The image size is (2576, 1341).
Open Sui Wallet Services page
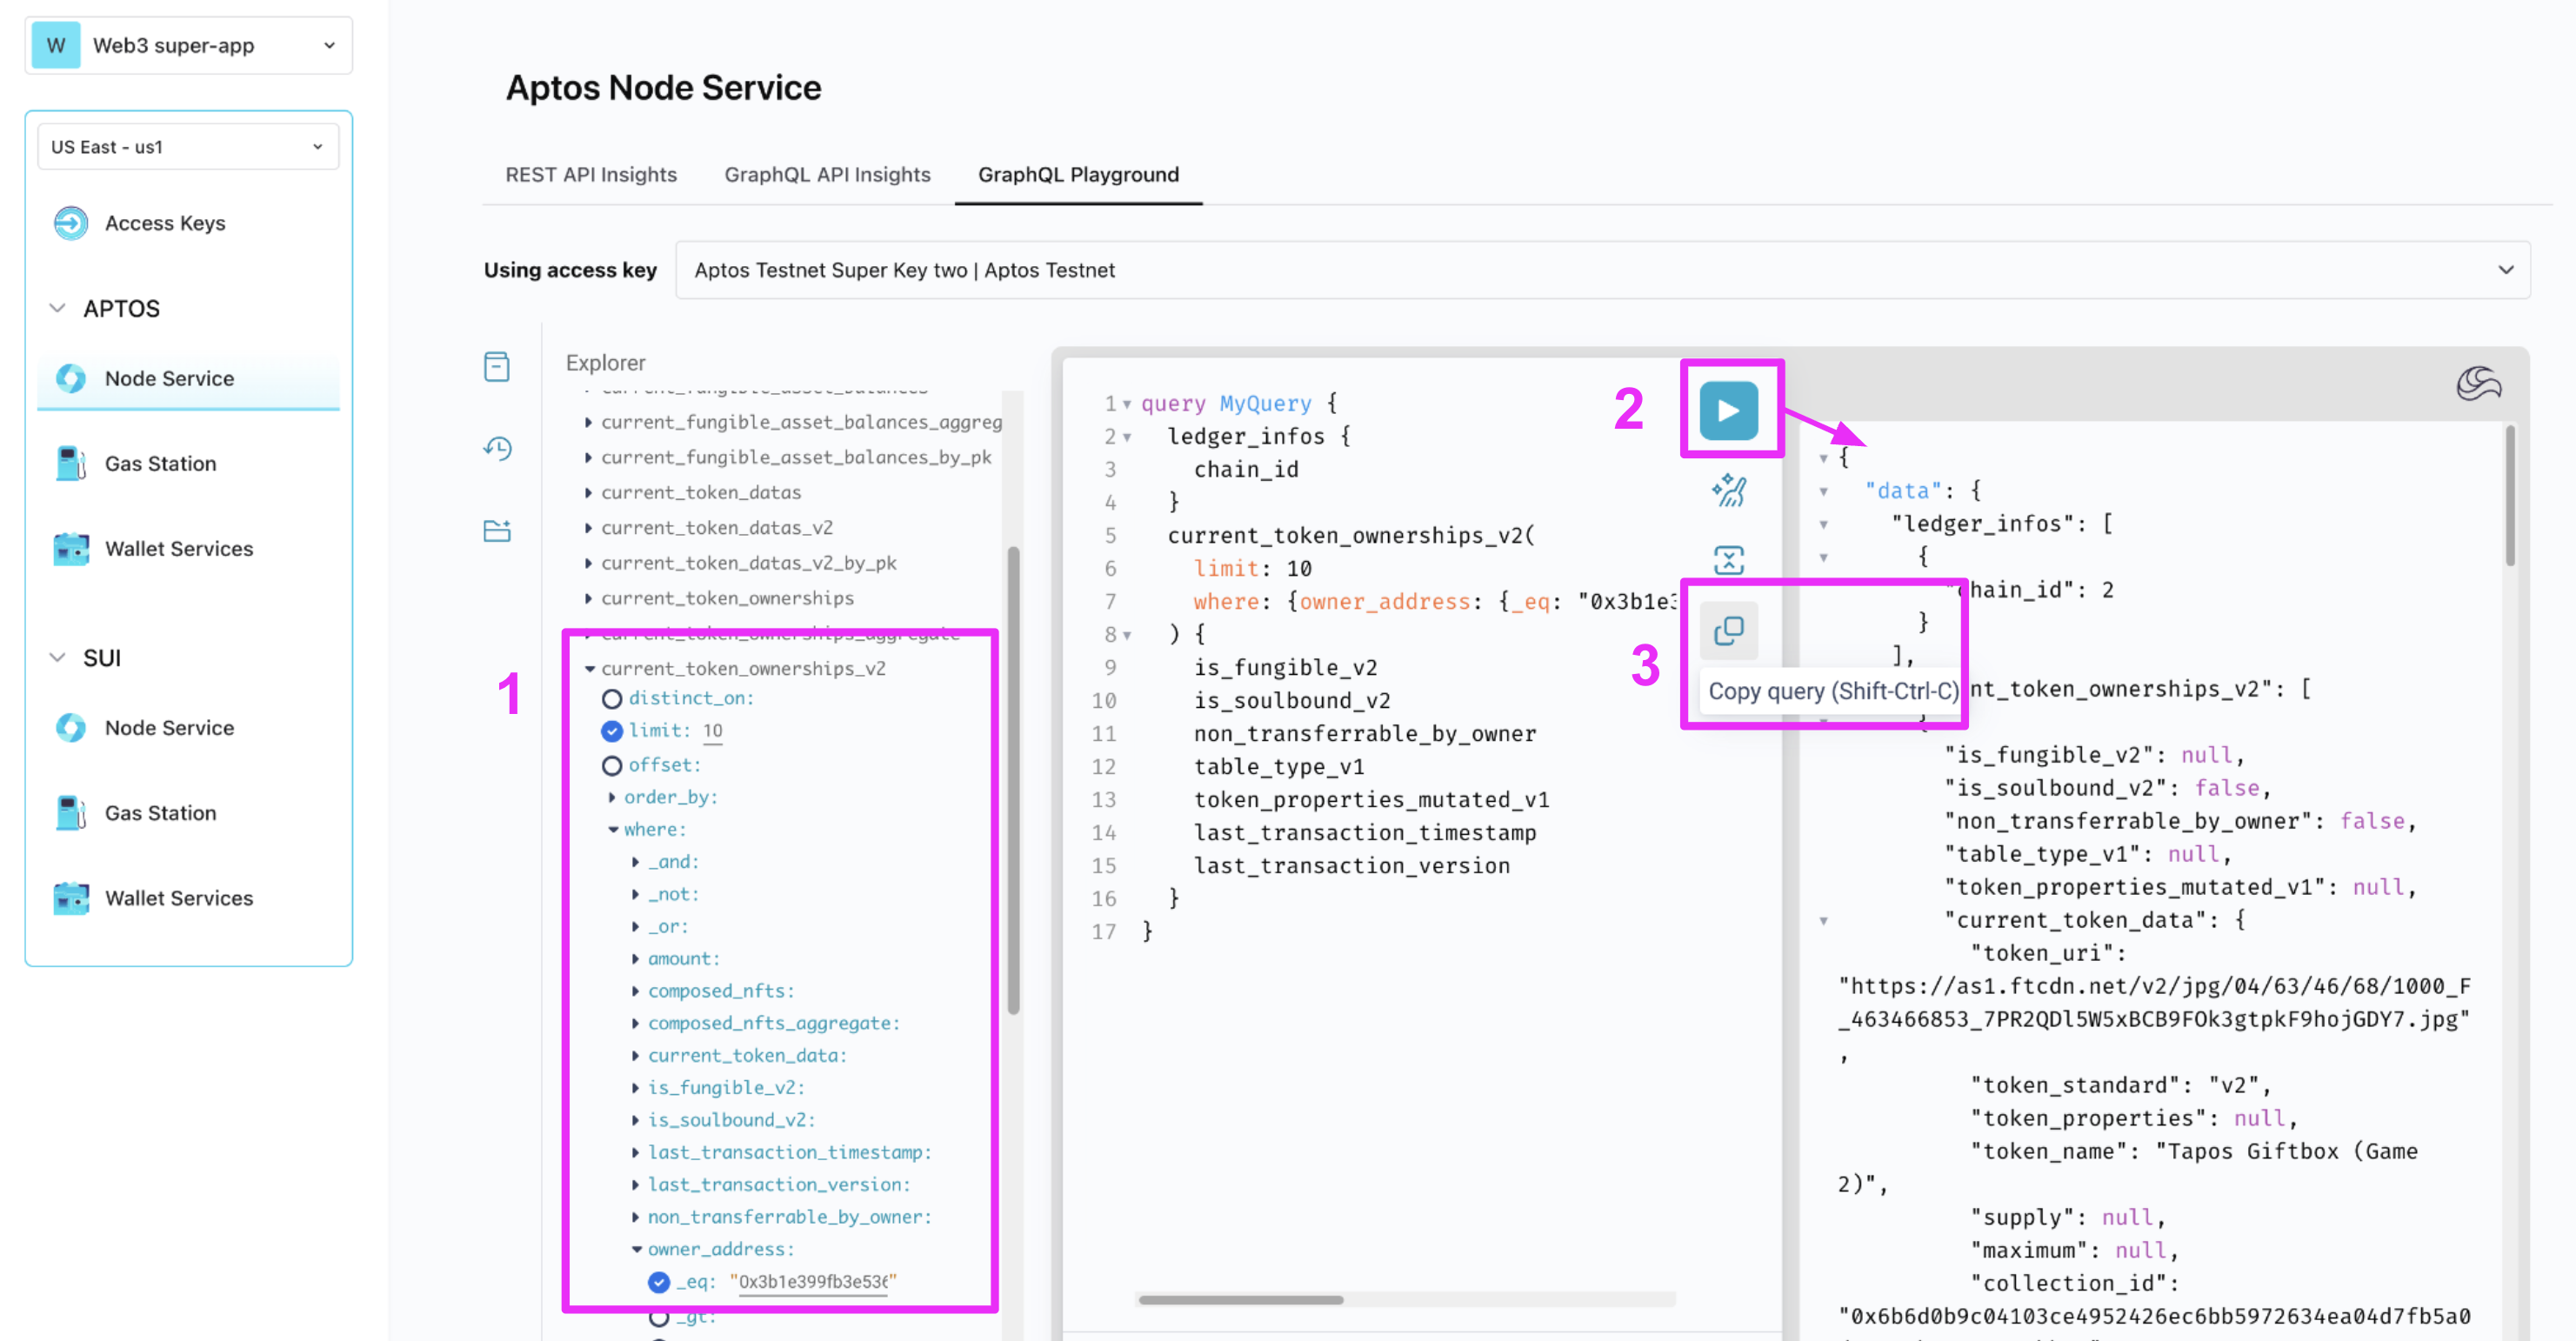tap(178, 898)
